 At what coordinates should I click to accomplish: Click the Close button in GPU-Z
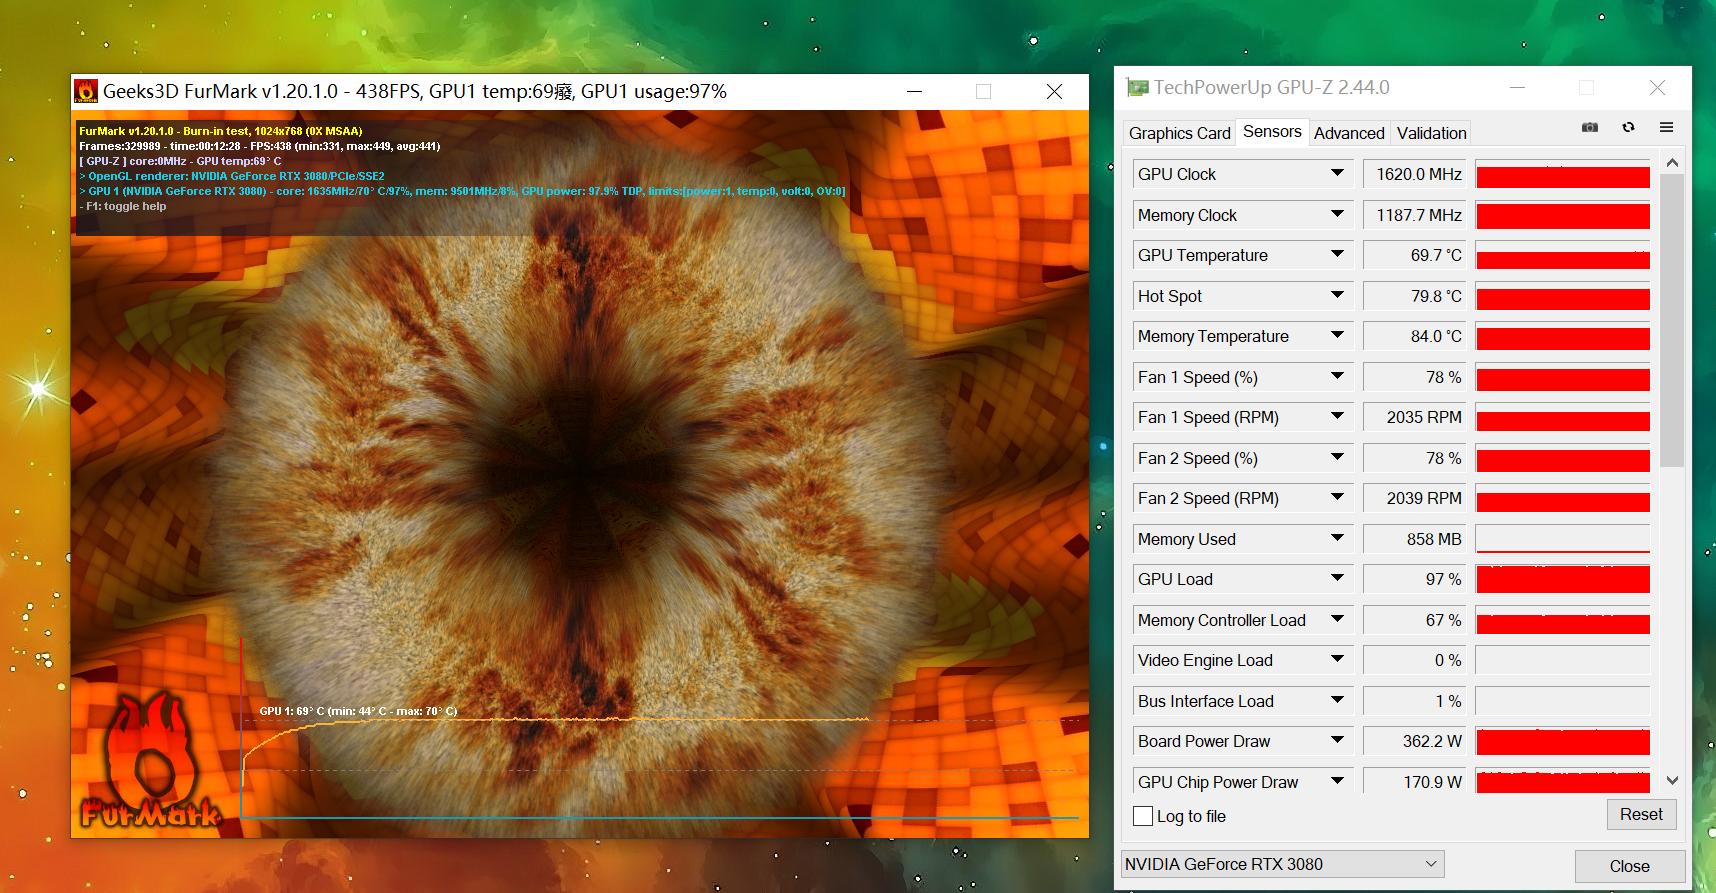[x=1629, y=866]
